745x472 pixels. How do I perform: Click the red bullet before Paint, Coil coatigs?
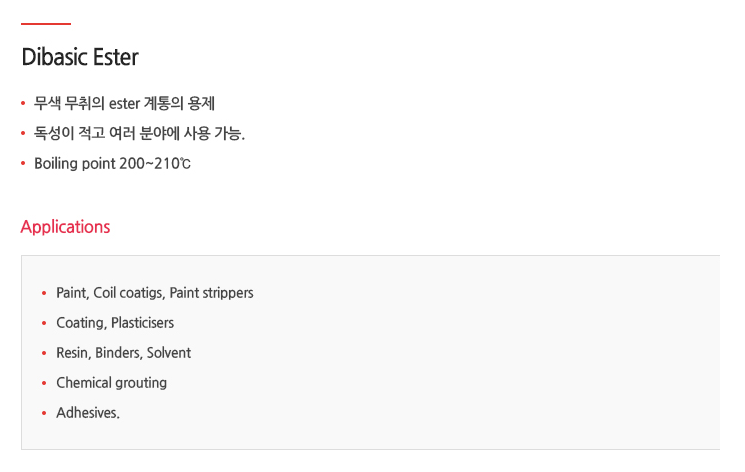tap(44, 293)
